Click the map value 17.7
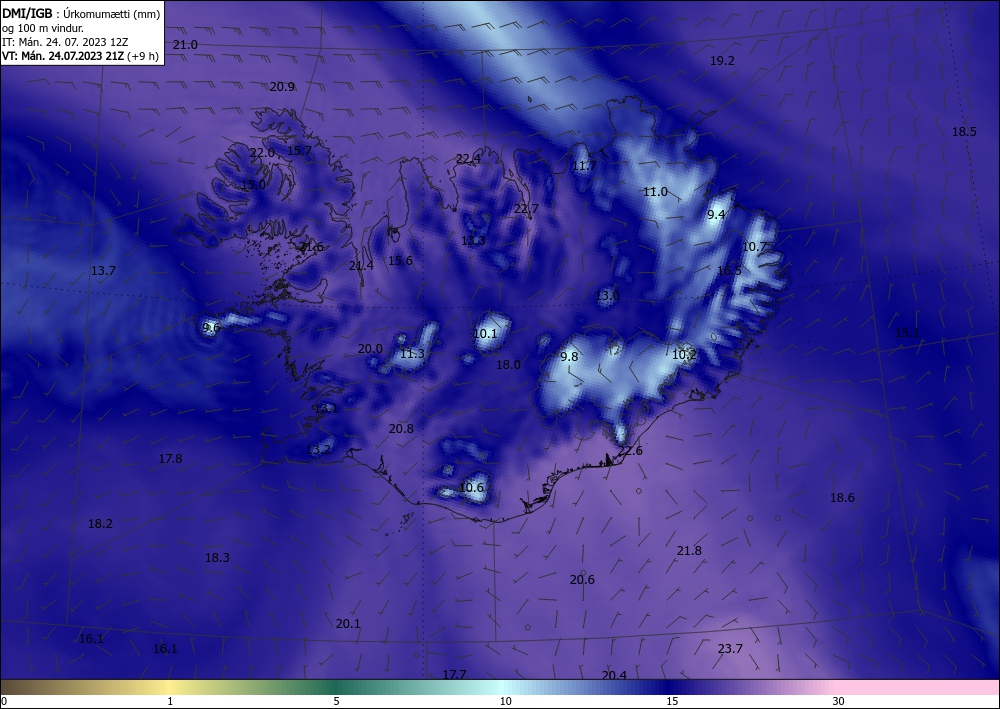Image resolution: width=1000 pixels, height=709 pixels. (454, 675)
